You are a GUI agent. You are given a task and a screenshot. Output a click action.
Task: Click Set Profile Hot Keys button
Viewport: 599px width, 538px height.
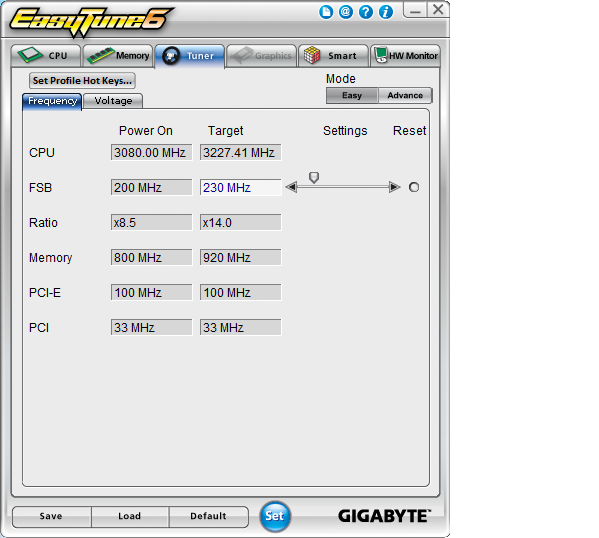click(x=82, y=81)
